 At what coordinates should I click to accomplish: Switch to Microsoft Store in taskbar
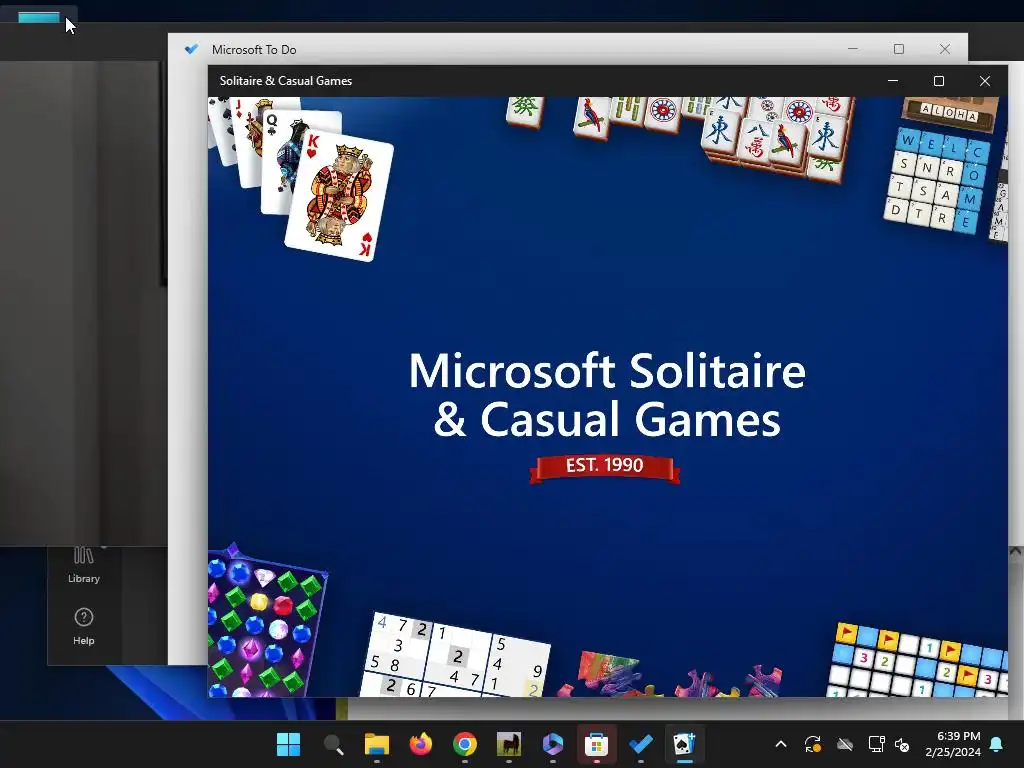(596, 744)
